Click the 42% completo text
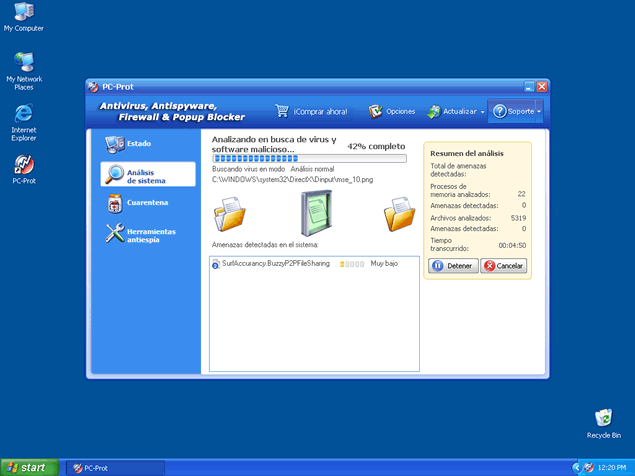The height and width of the screenshot is (476, 635). coord(376,146)
